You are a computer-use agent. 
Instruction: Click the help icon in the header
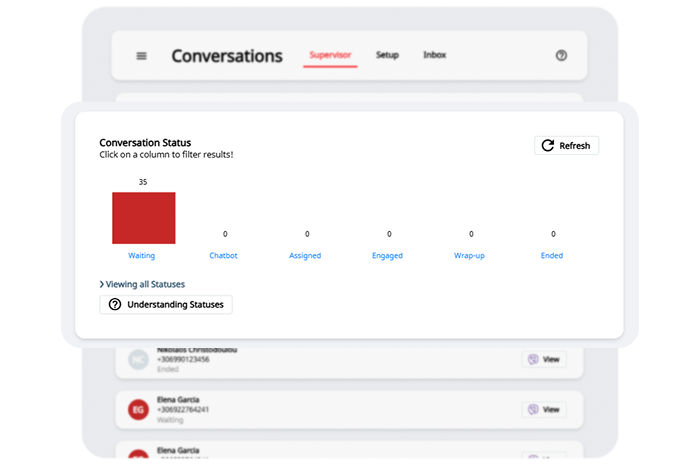click(561, 56)
